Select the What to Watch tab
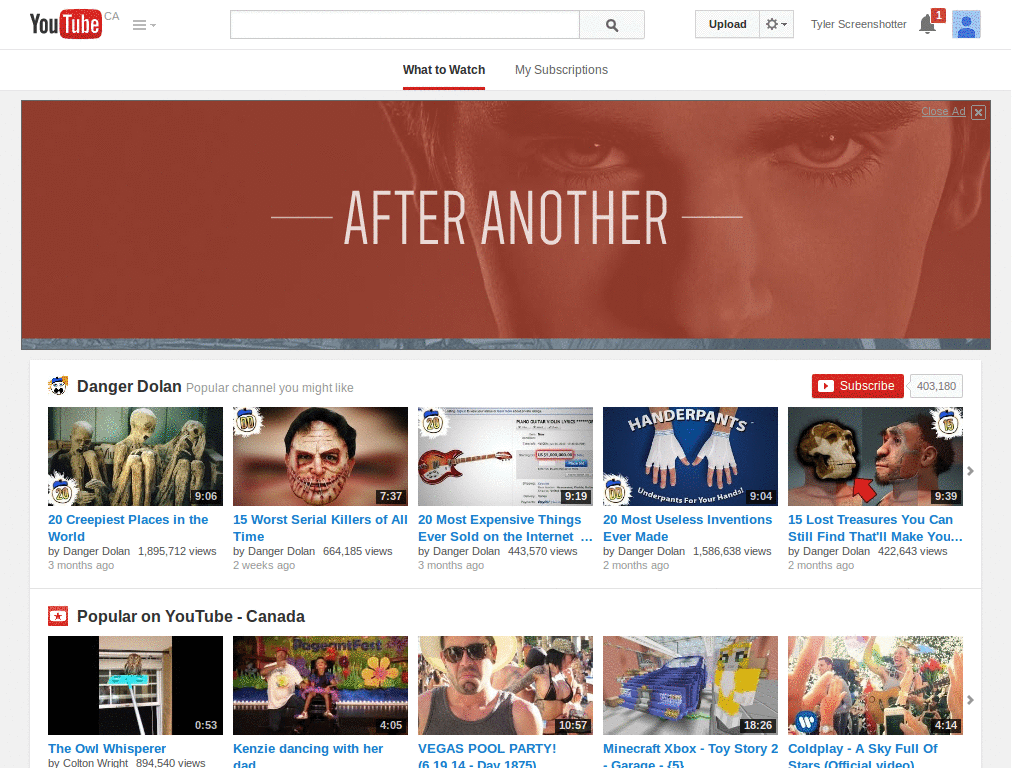 click(443, 70)
